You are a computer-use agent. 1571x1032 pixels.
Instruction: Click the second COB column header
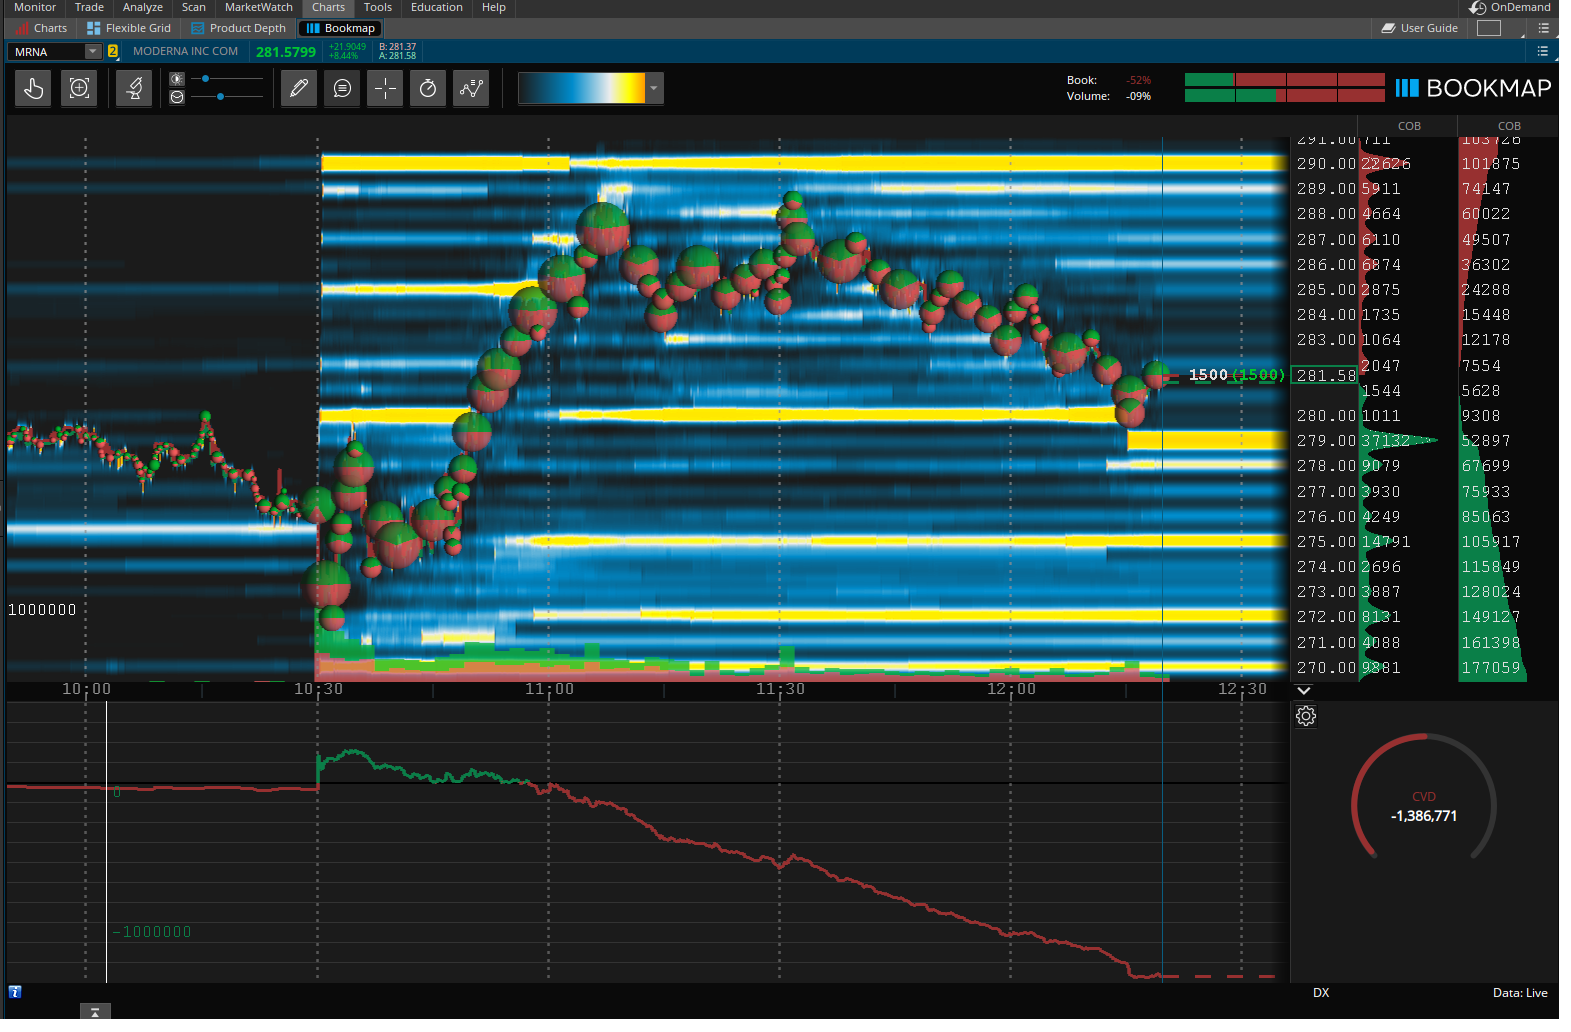[x=1509, y=126]
